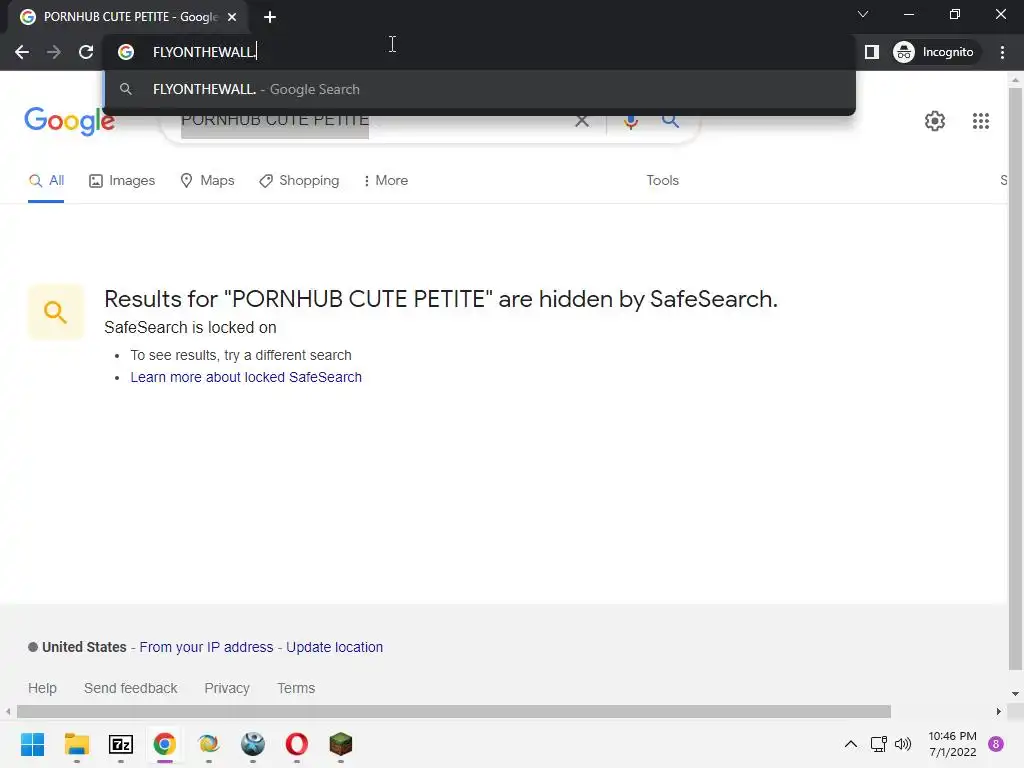The image size is (1024, 768).
Task: Click the Google logo
Action: (x=70, y=121)
